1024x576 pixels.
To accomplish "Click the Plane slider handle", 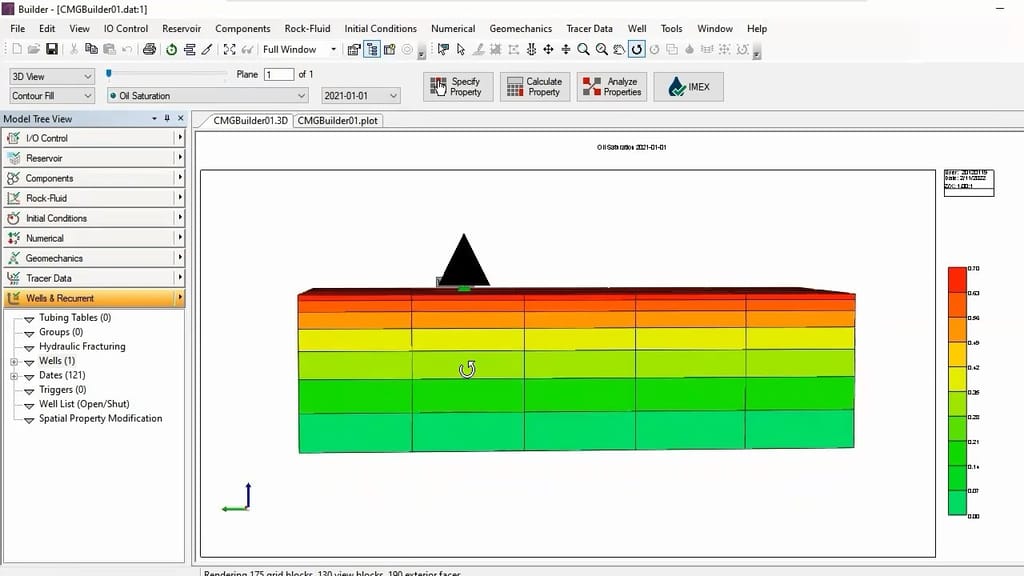I will [109, 74].
